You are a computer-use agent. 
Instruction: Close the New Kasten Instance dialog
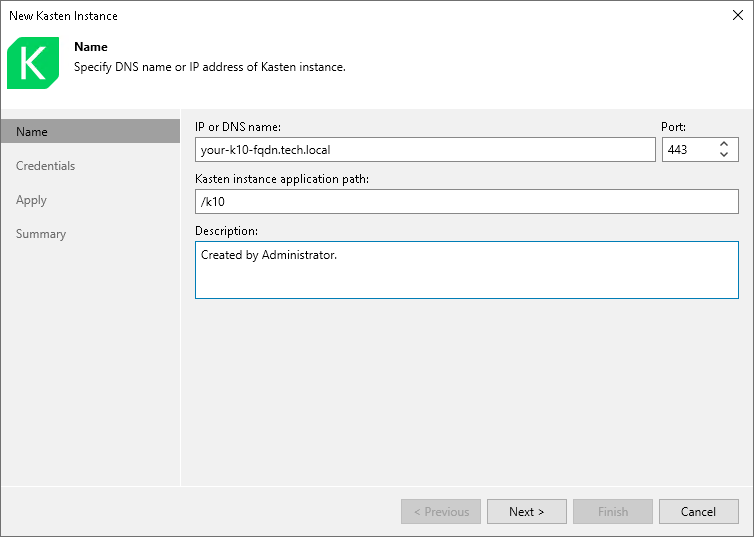tap(738, 15)
